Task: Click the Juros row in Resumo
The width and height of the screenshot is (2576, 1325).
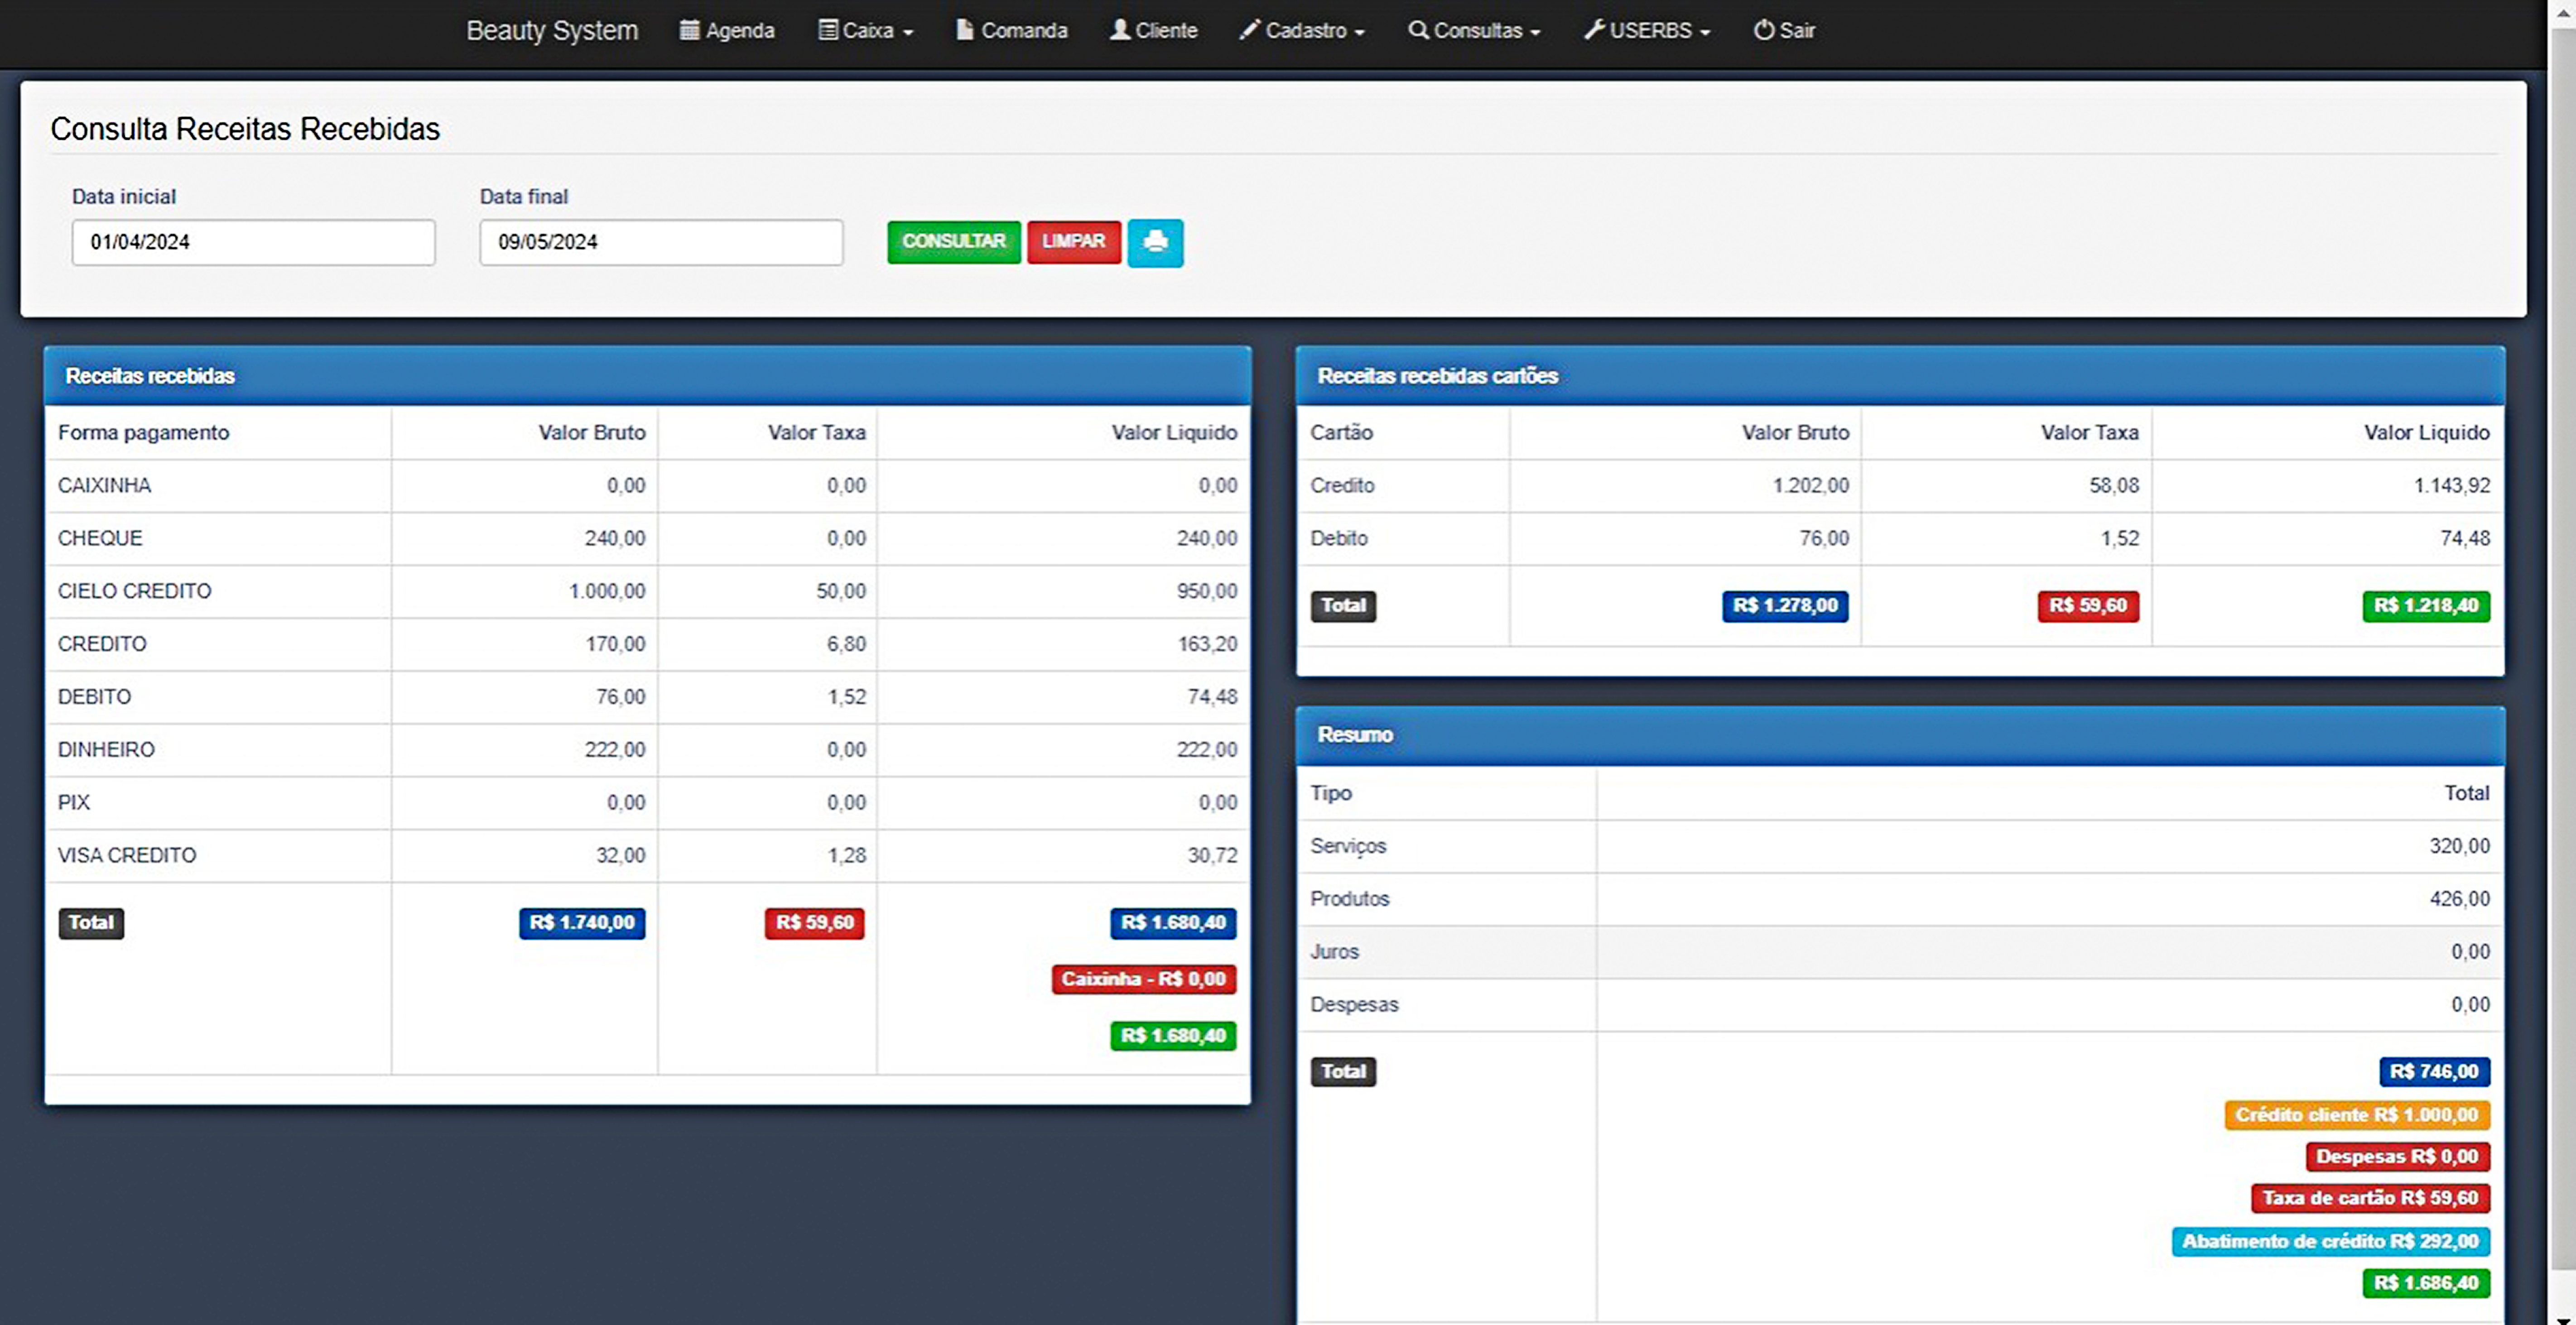Action: click(x=1900, y=952)
